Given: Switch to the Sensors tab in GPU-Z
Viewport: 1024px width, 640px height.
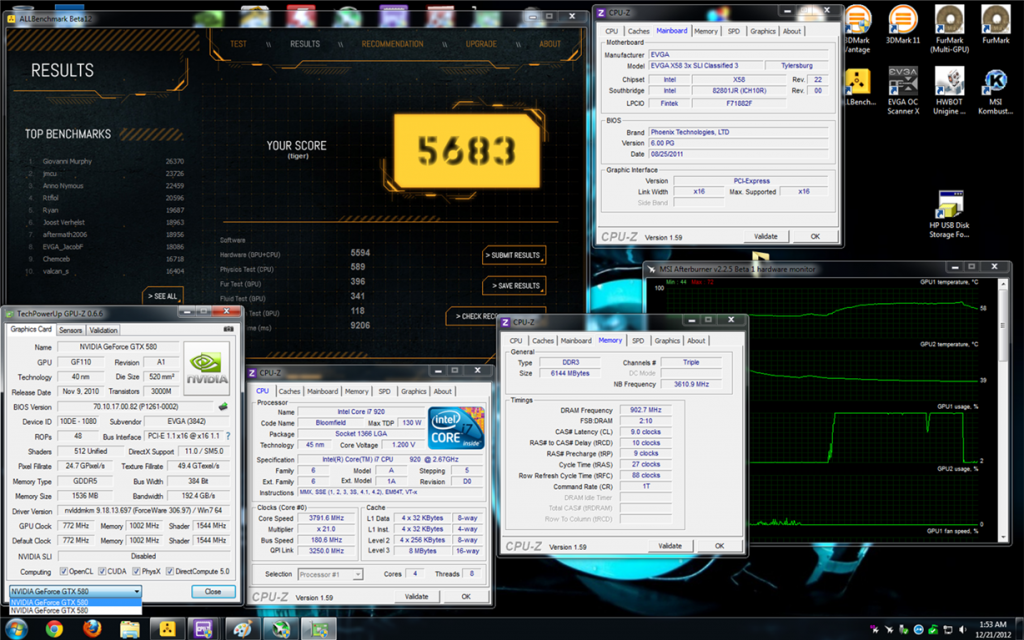Looking at the screenshot, I should 71,330.
